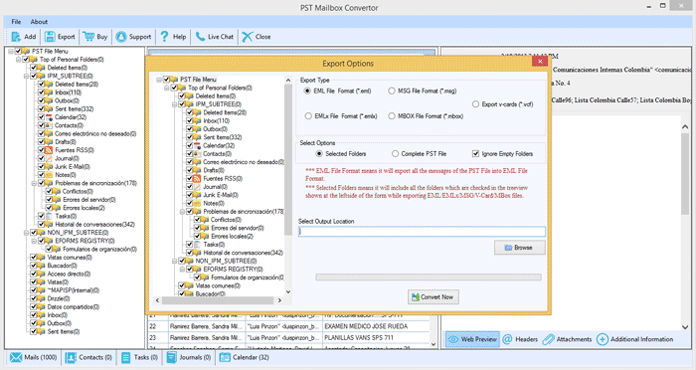Uncheck Inbox(110) checkbox in dialog tree

tap(190, 121)
